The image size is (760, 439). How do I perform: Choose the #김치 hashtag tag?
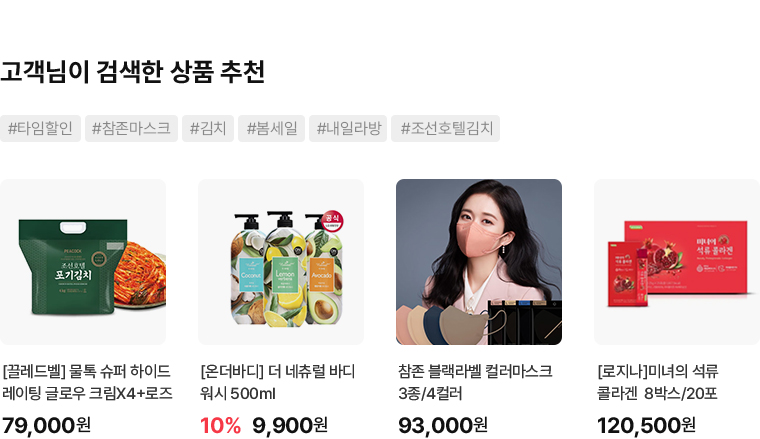pyautogui.click(x=208, y=128)
